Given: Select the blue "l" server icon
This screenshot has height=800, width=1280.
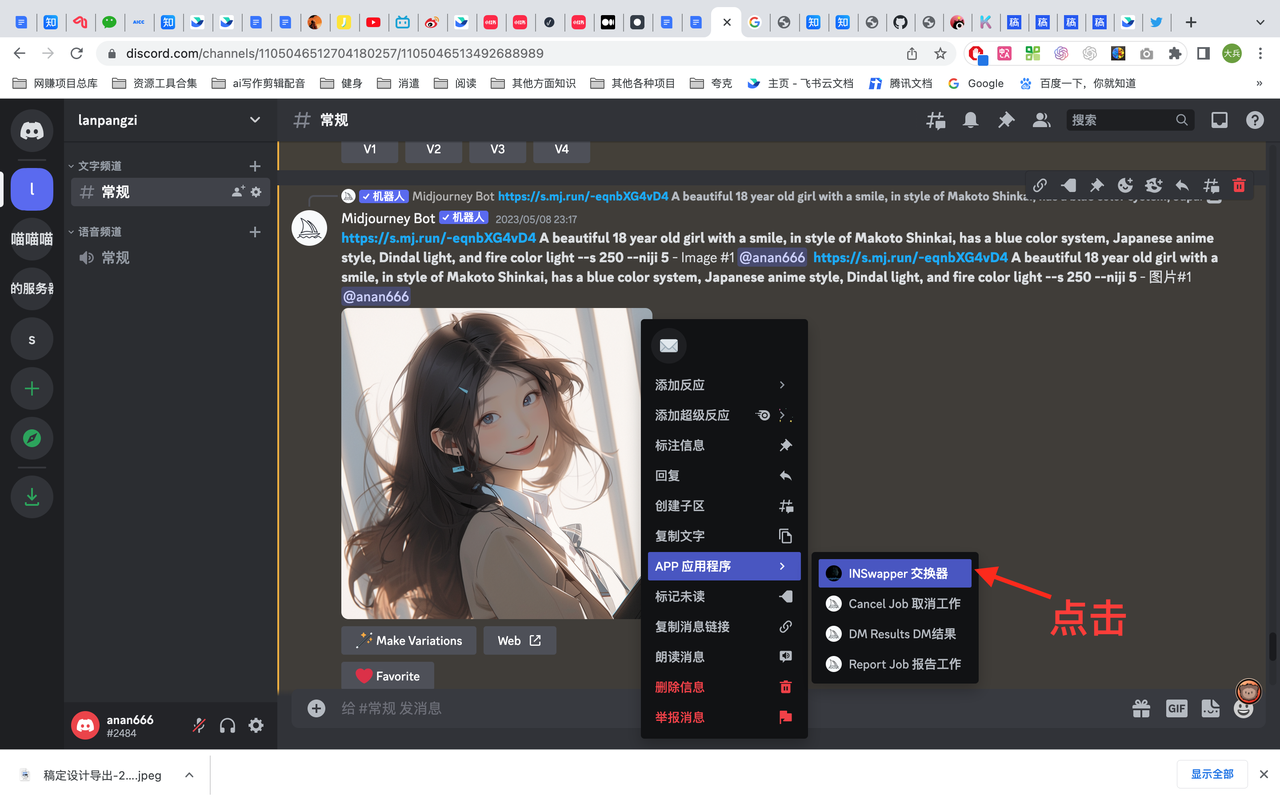Looking at the screenshot, I should point(32,189).
